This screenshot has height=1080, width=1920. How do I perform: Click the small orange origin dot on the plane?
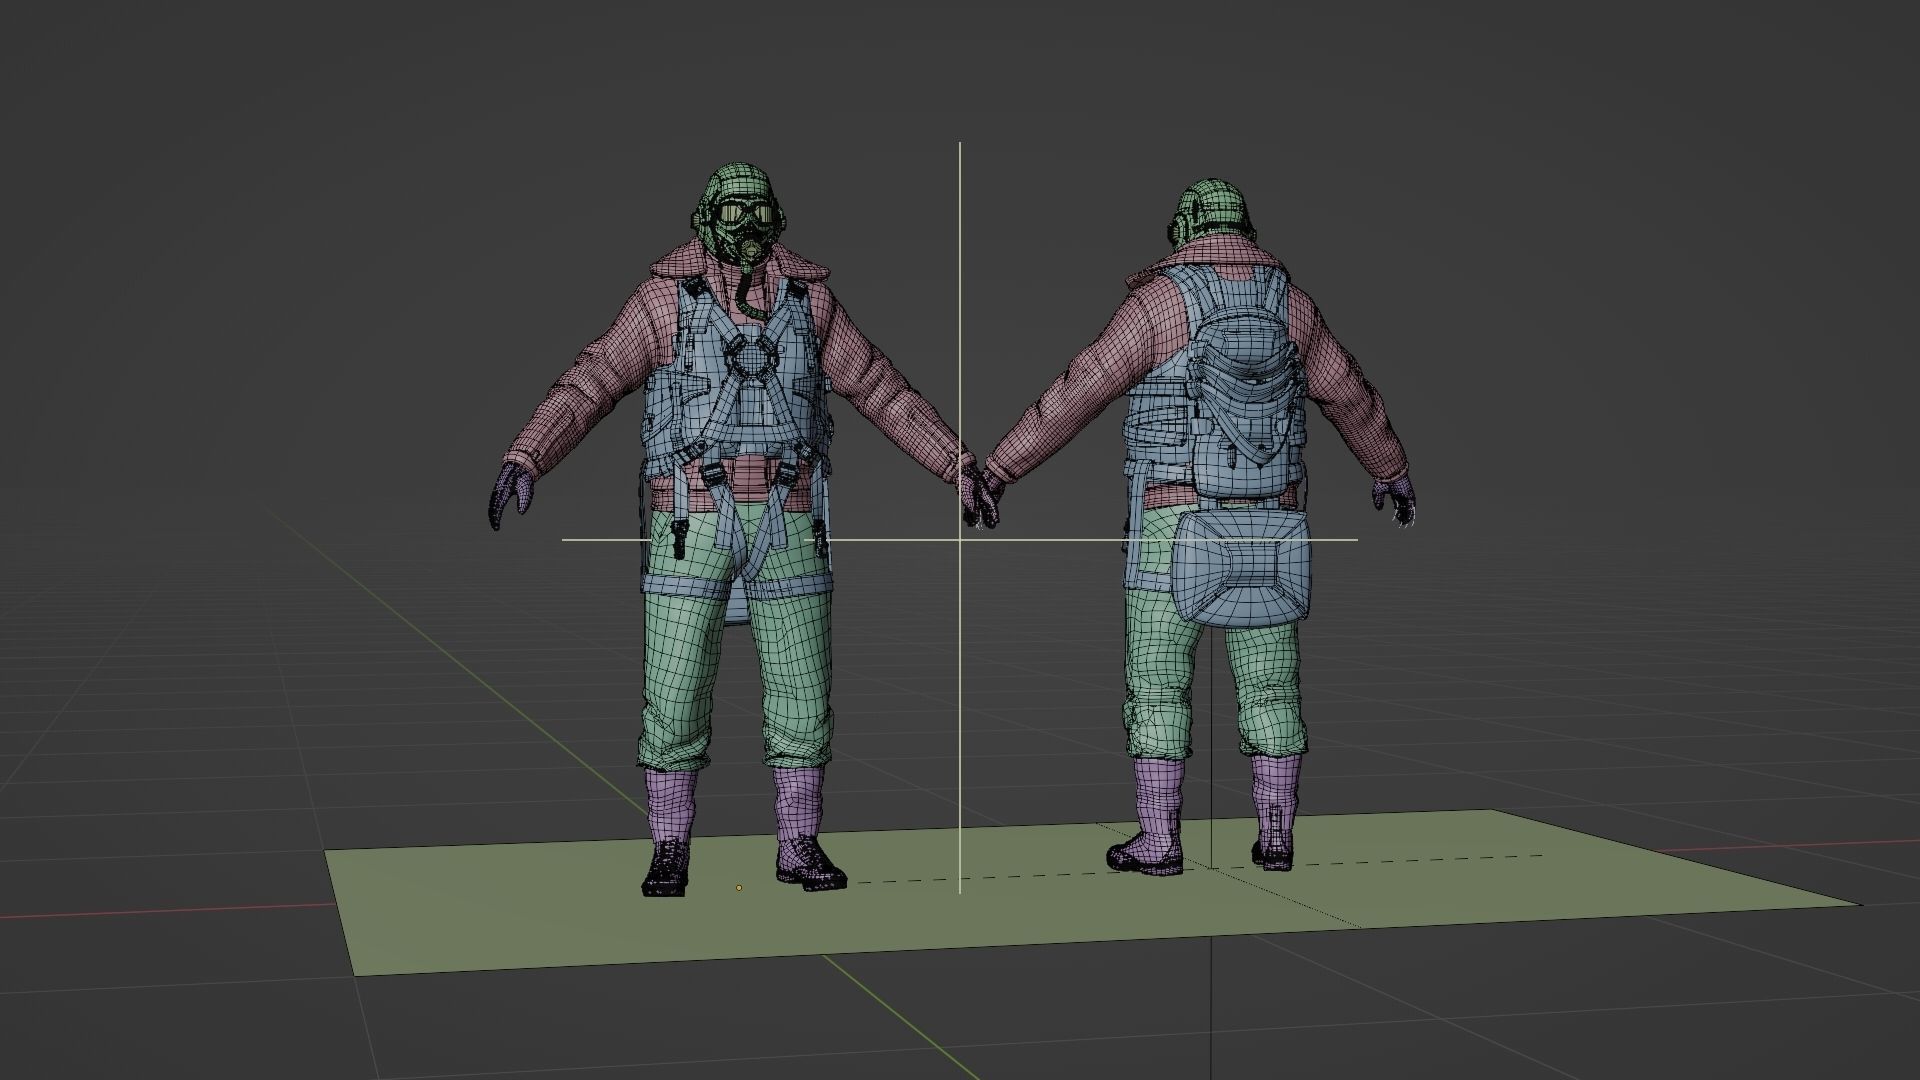tap(739, 887)
